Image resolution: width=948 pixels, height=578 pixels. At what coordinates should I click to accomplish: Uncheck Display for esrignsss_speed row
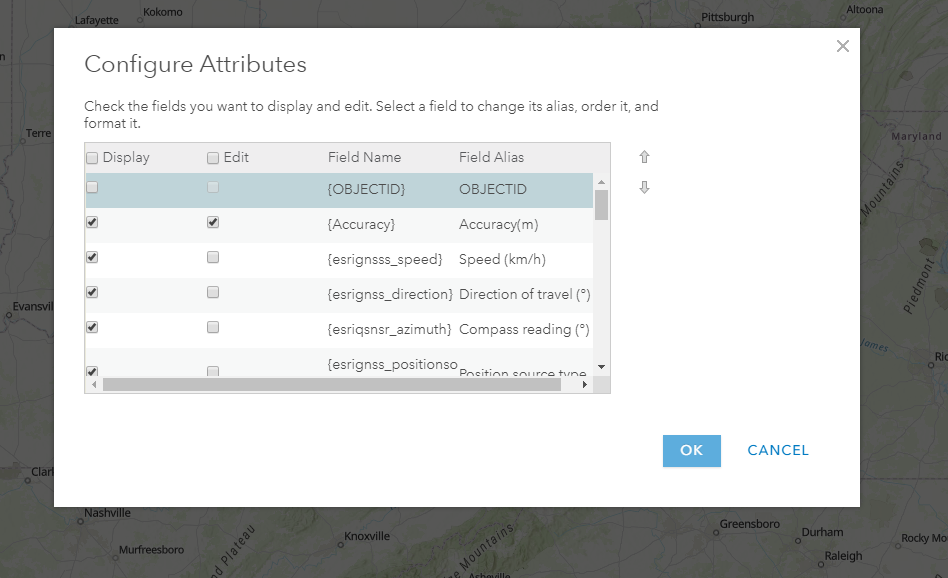coord(92,258)
